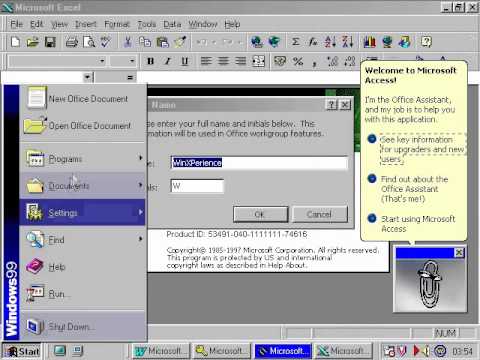480x360 pixels.
Task: Click the Office Assistant help icon
Action: pyautogui.click(x=426, y=42)
